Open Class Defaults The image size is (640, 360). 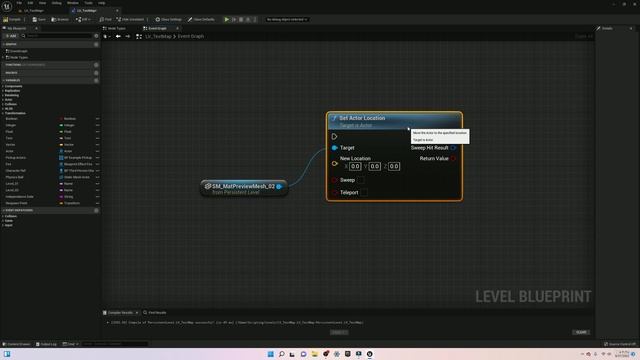tap(201, 19)
